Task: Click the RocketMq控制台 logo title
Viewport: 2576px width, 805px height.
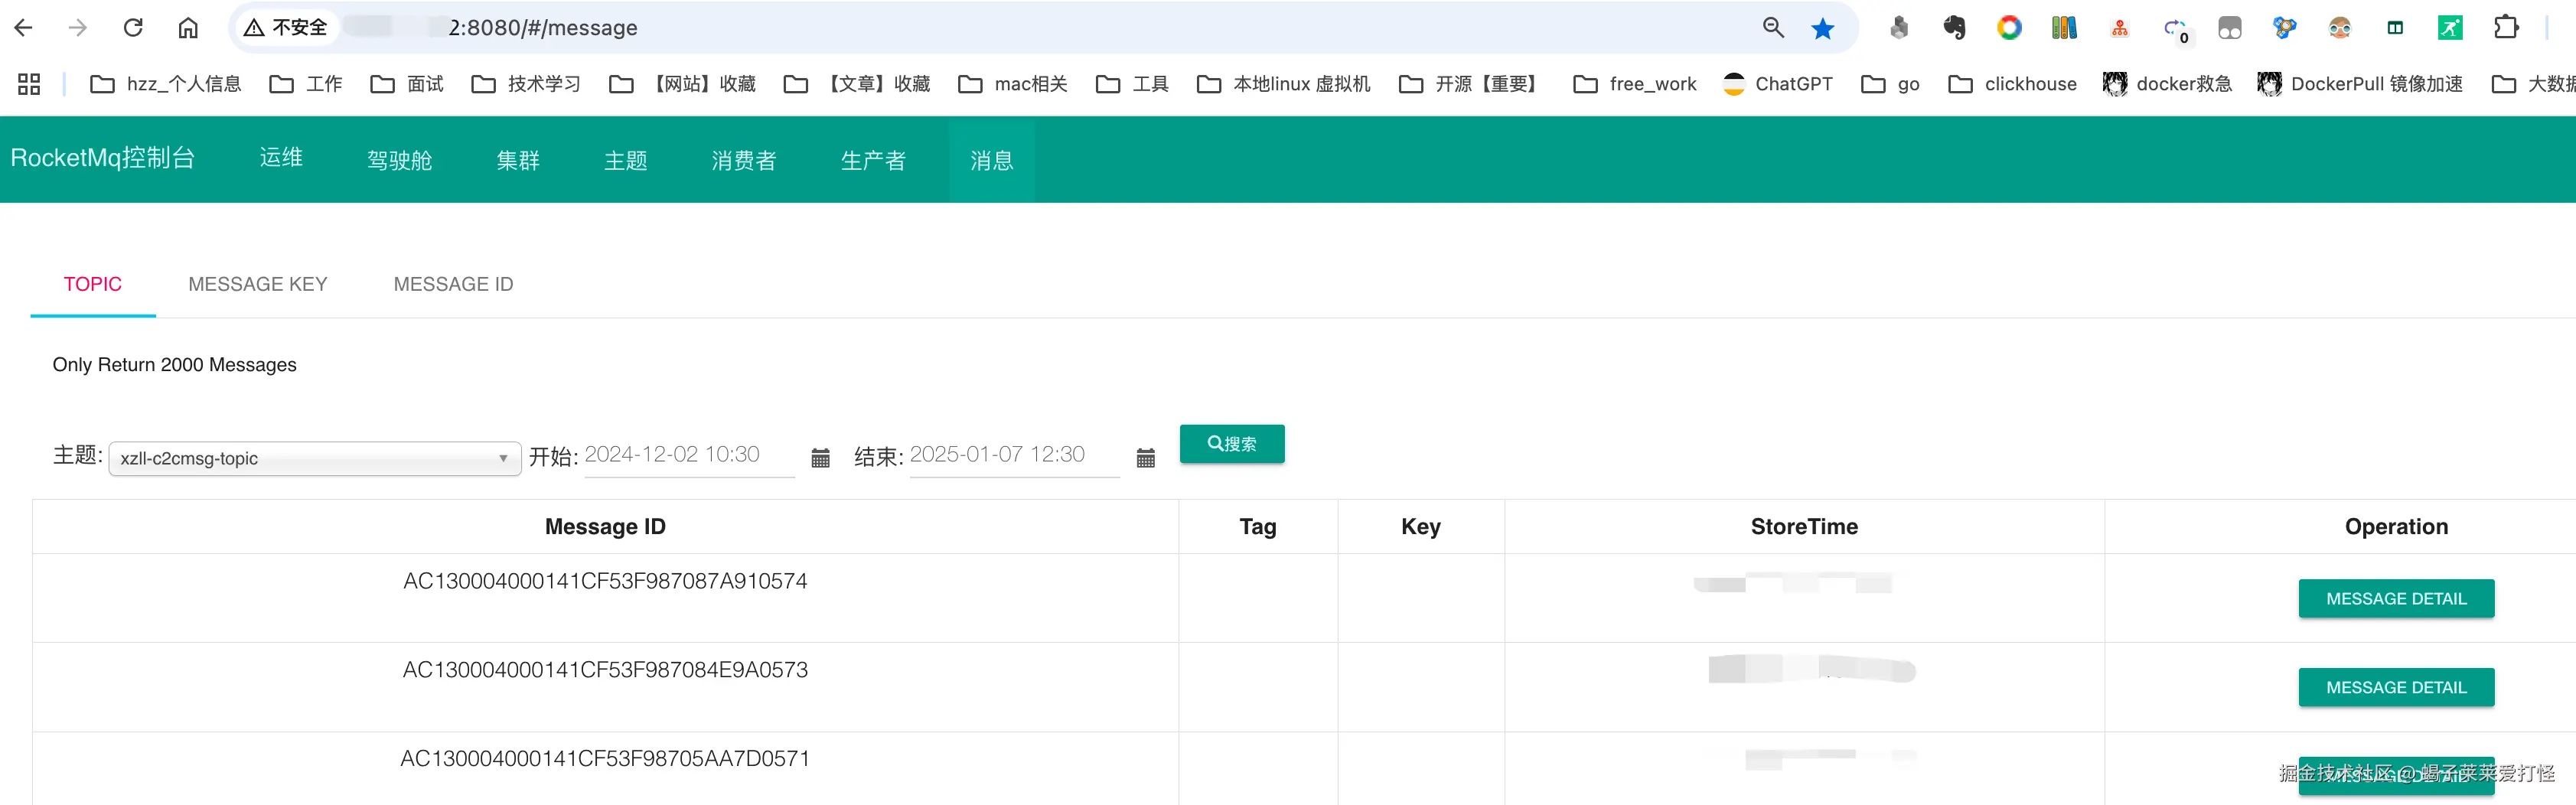Action: [103, 158]
